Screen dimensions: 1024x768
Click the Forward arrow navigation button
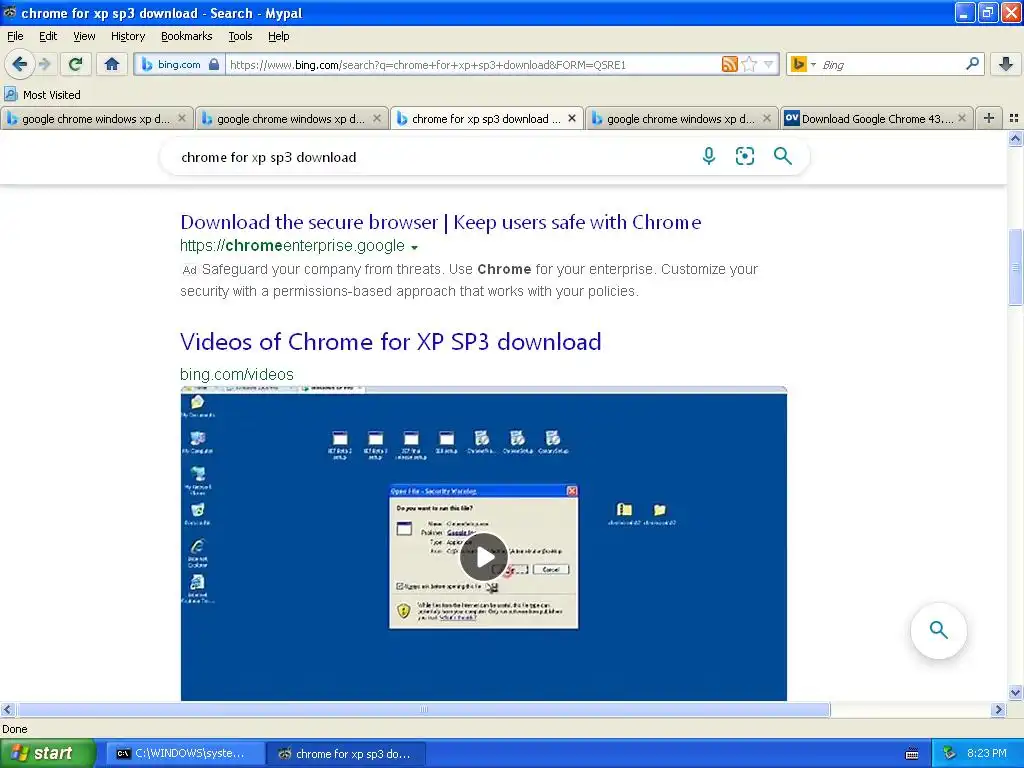44,64
